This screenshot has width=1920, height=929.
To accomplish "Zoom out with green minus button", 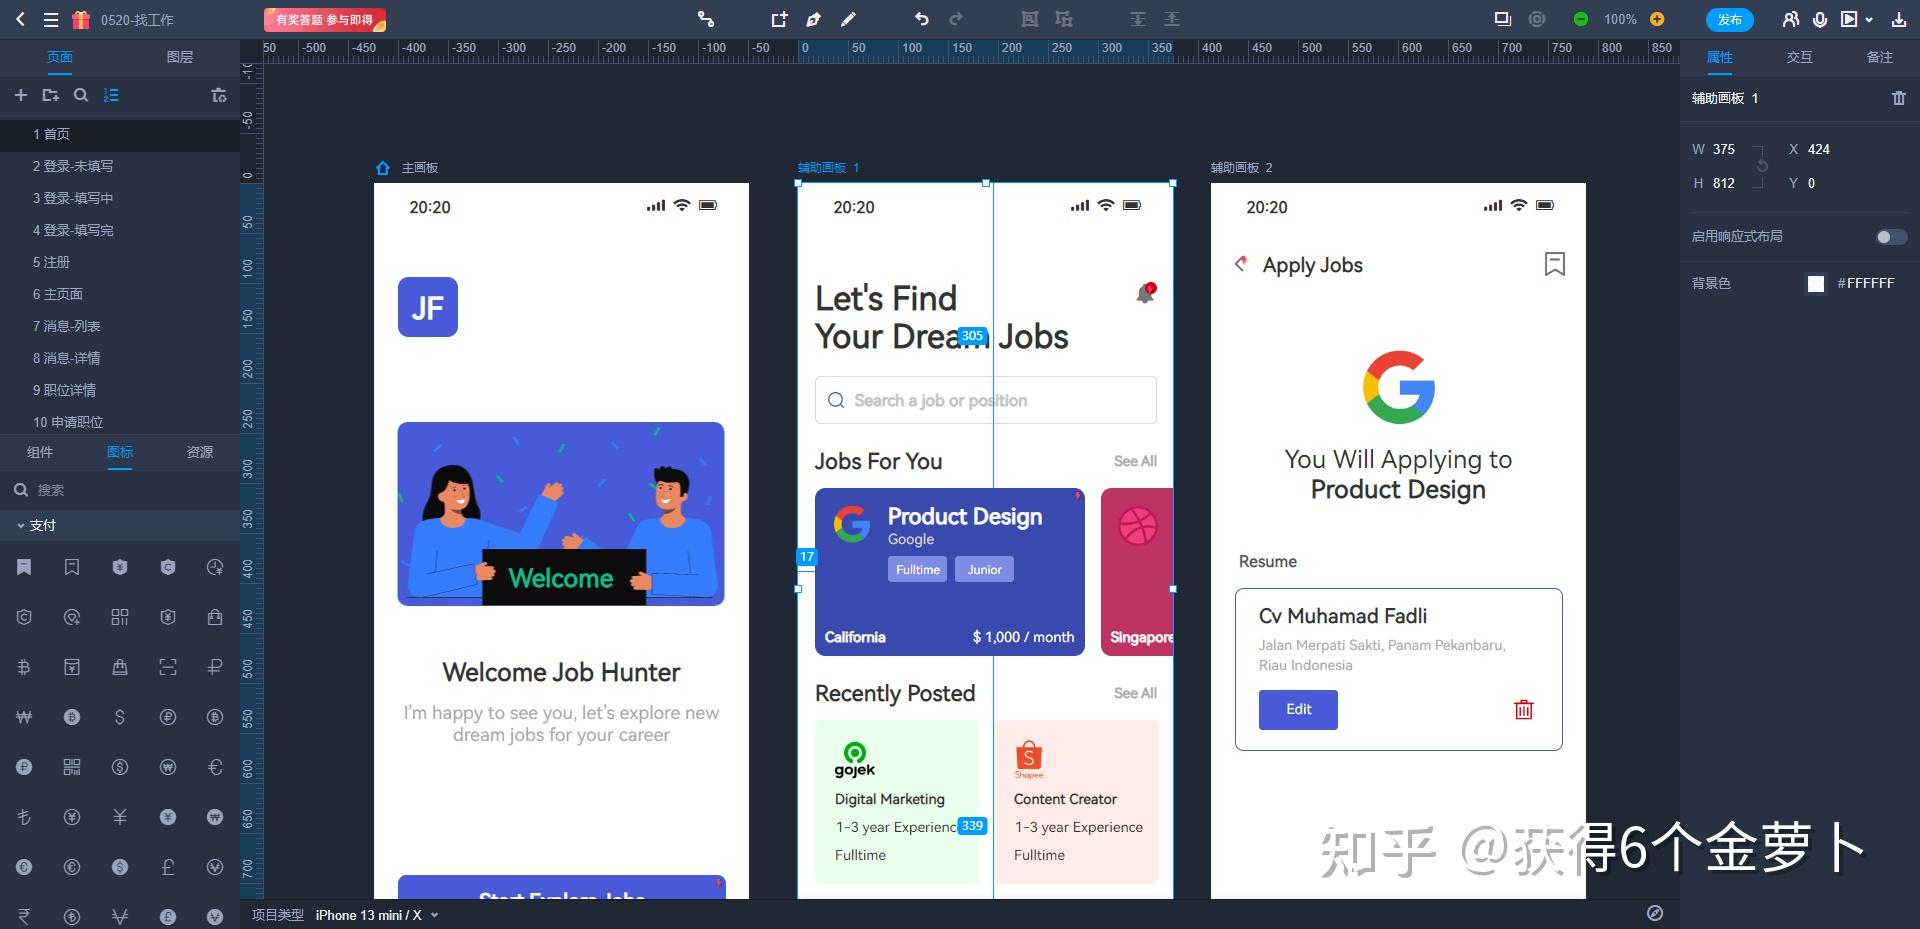I will (1581, 19).
